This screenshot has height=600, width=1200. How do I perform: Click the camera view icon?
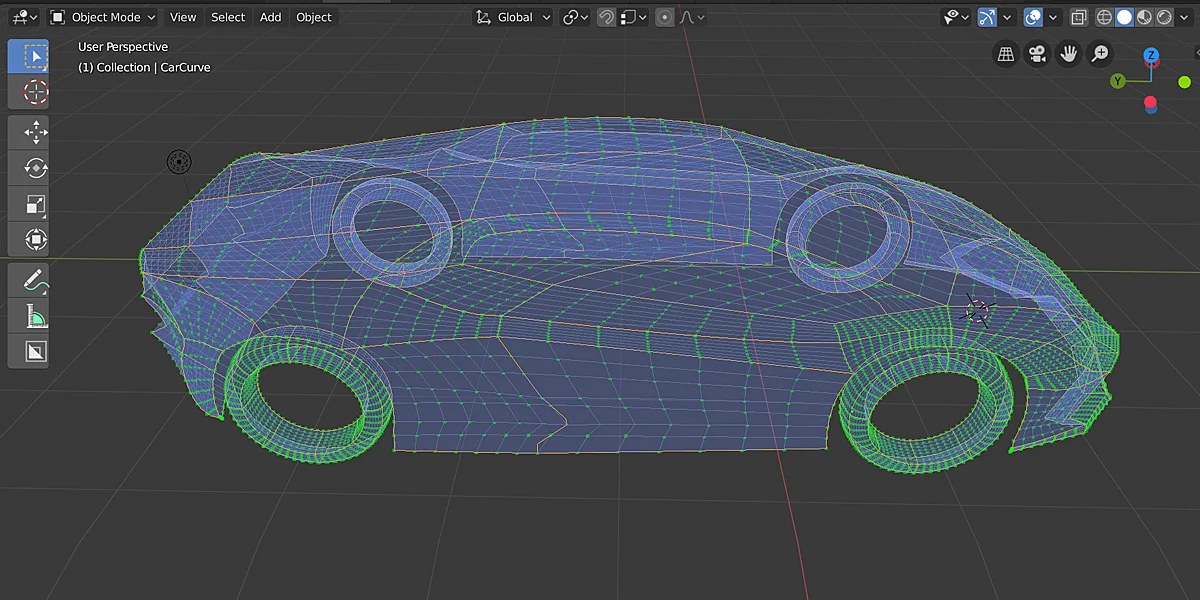(x=1037, y=53)
